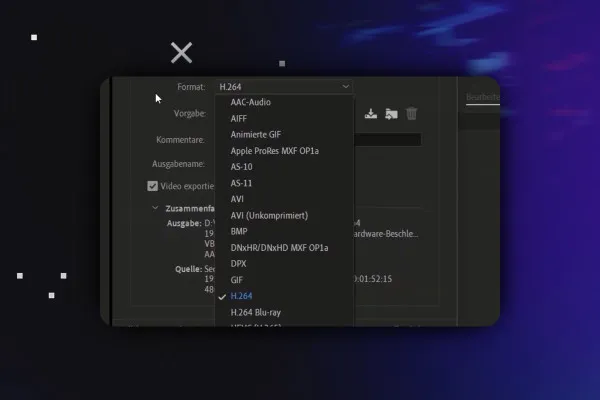The image size is (600, 400).
Task: Choose BMP format option
Action: [x=239, y=232]
